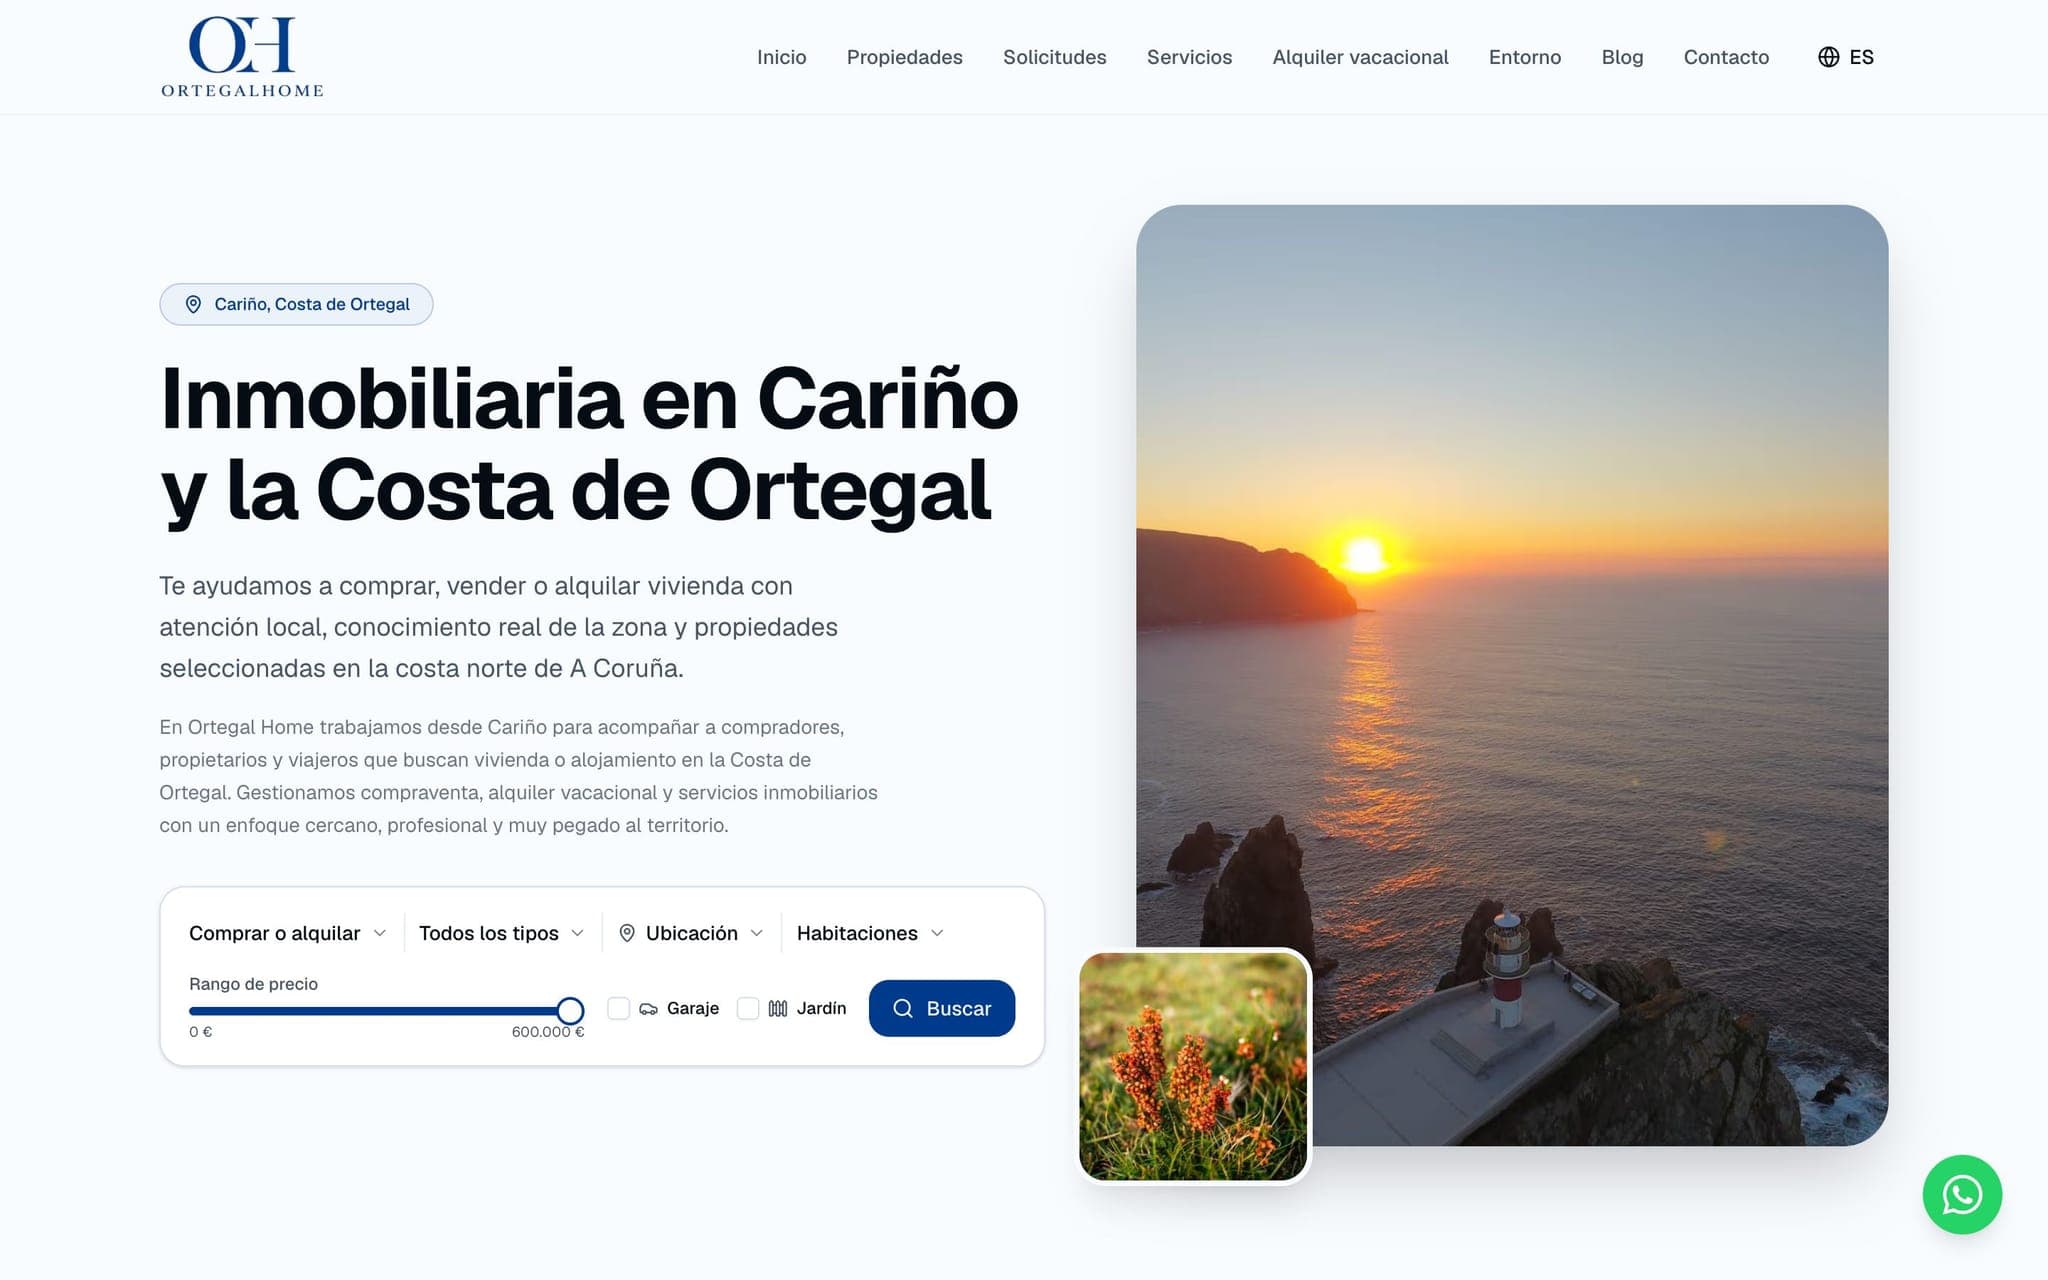This screenshot has width=2048, height=1280.
Task: Click the map pin icon beside Ubicación
Action: (x=627, y=933)
